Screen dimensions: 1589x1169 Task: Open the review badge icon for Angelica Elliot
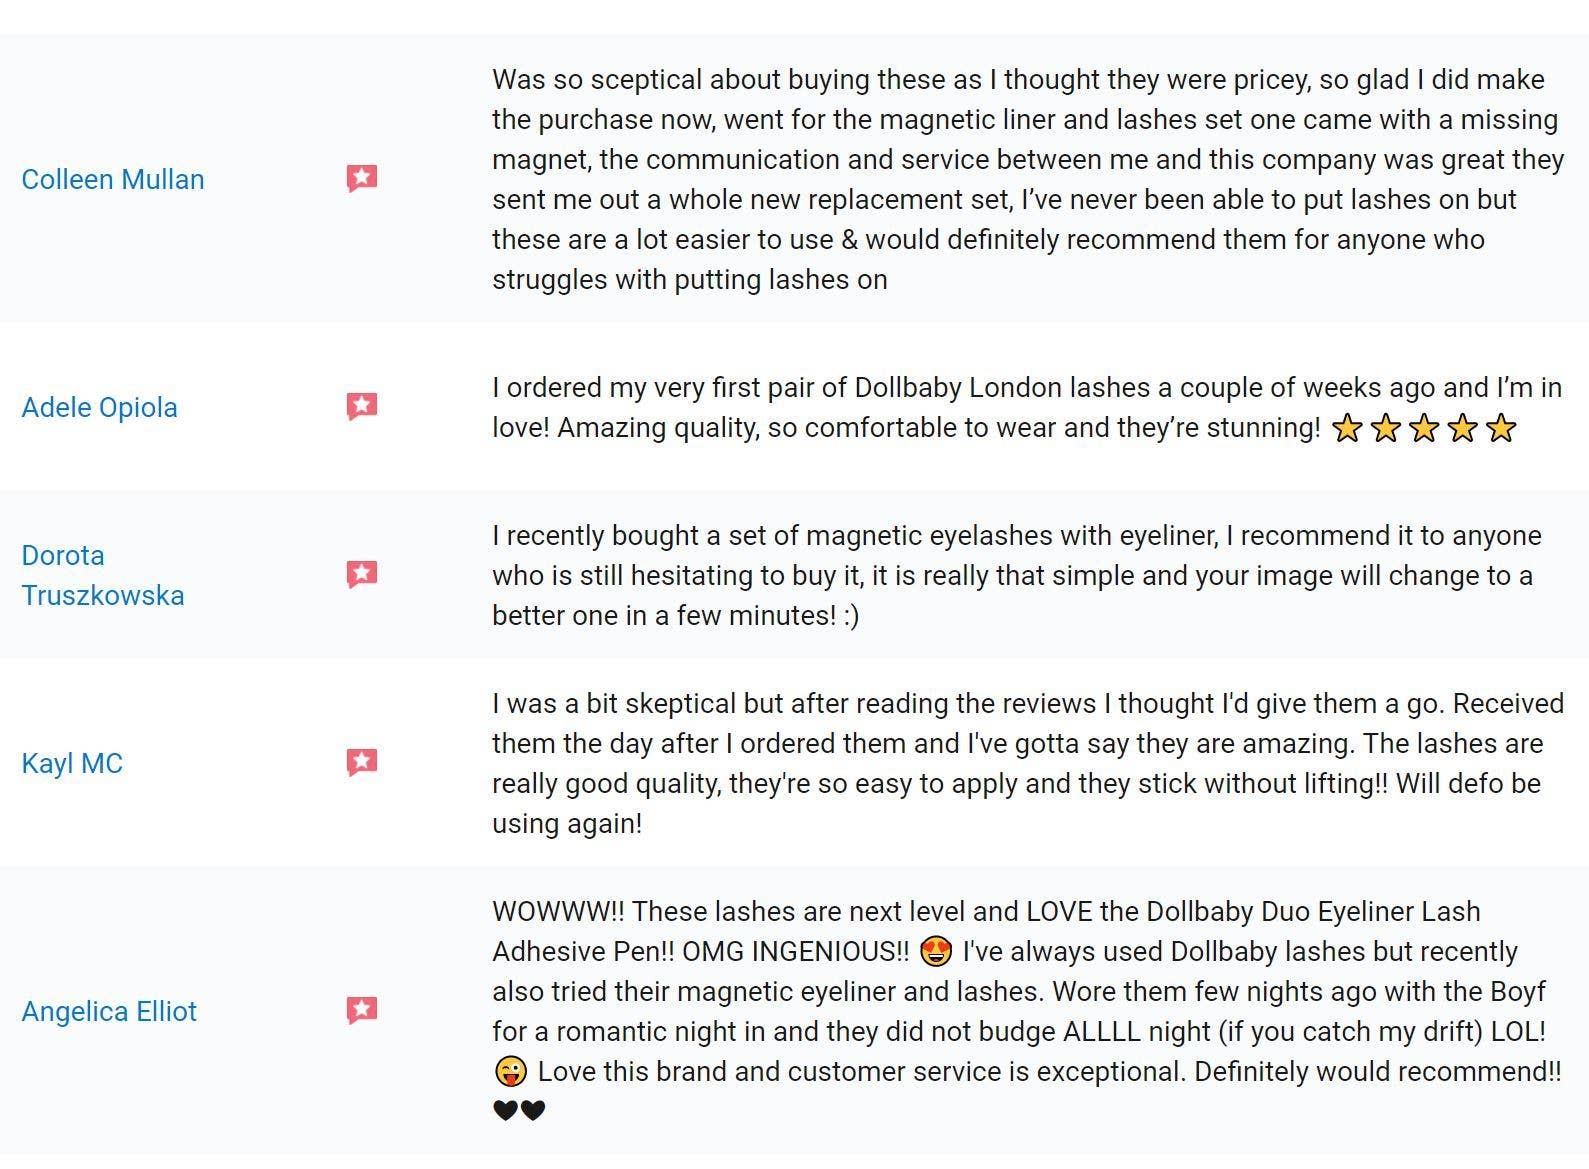362,1011
